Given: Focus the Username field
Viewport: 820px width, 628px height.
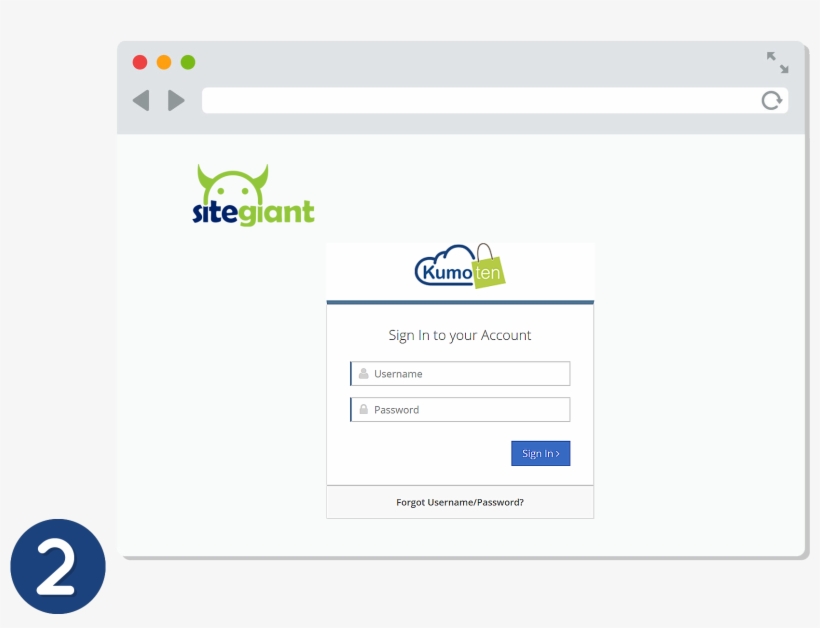Looking at the screenshot, I should pyautogui.click(x=460, y=373).
